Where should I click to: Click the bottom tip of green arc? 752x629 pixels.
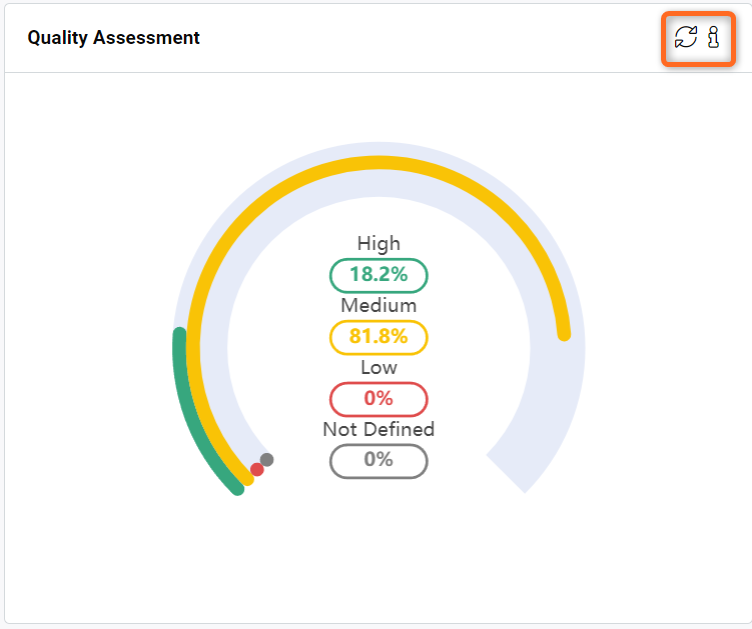[x=238, y=489]
